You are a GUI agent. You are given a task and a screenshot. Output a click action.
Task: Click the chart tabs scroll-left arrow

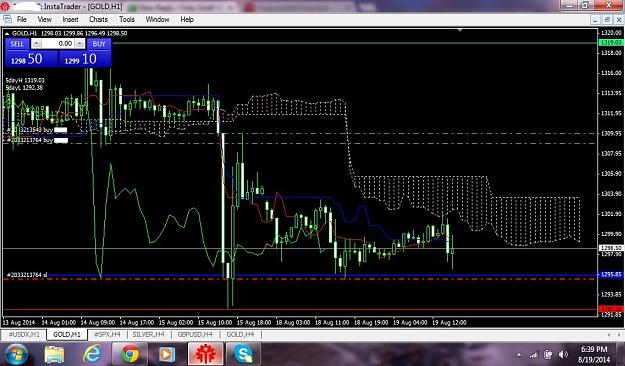pos(609,335)
